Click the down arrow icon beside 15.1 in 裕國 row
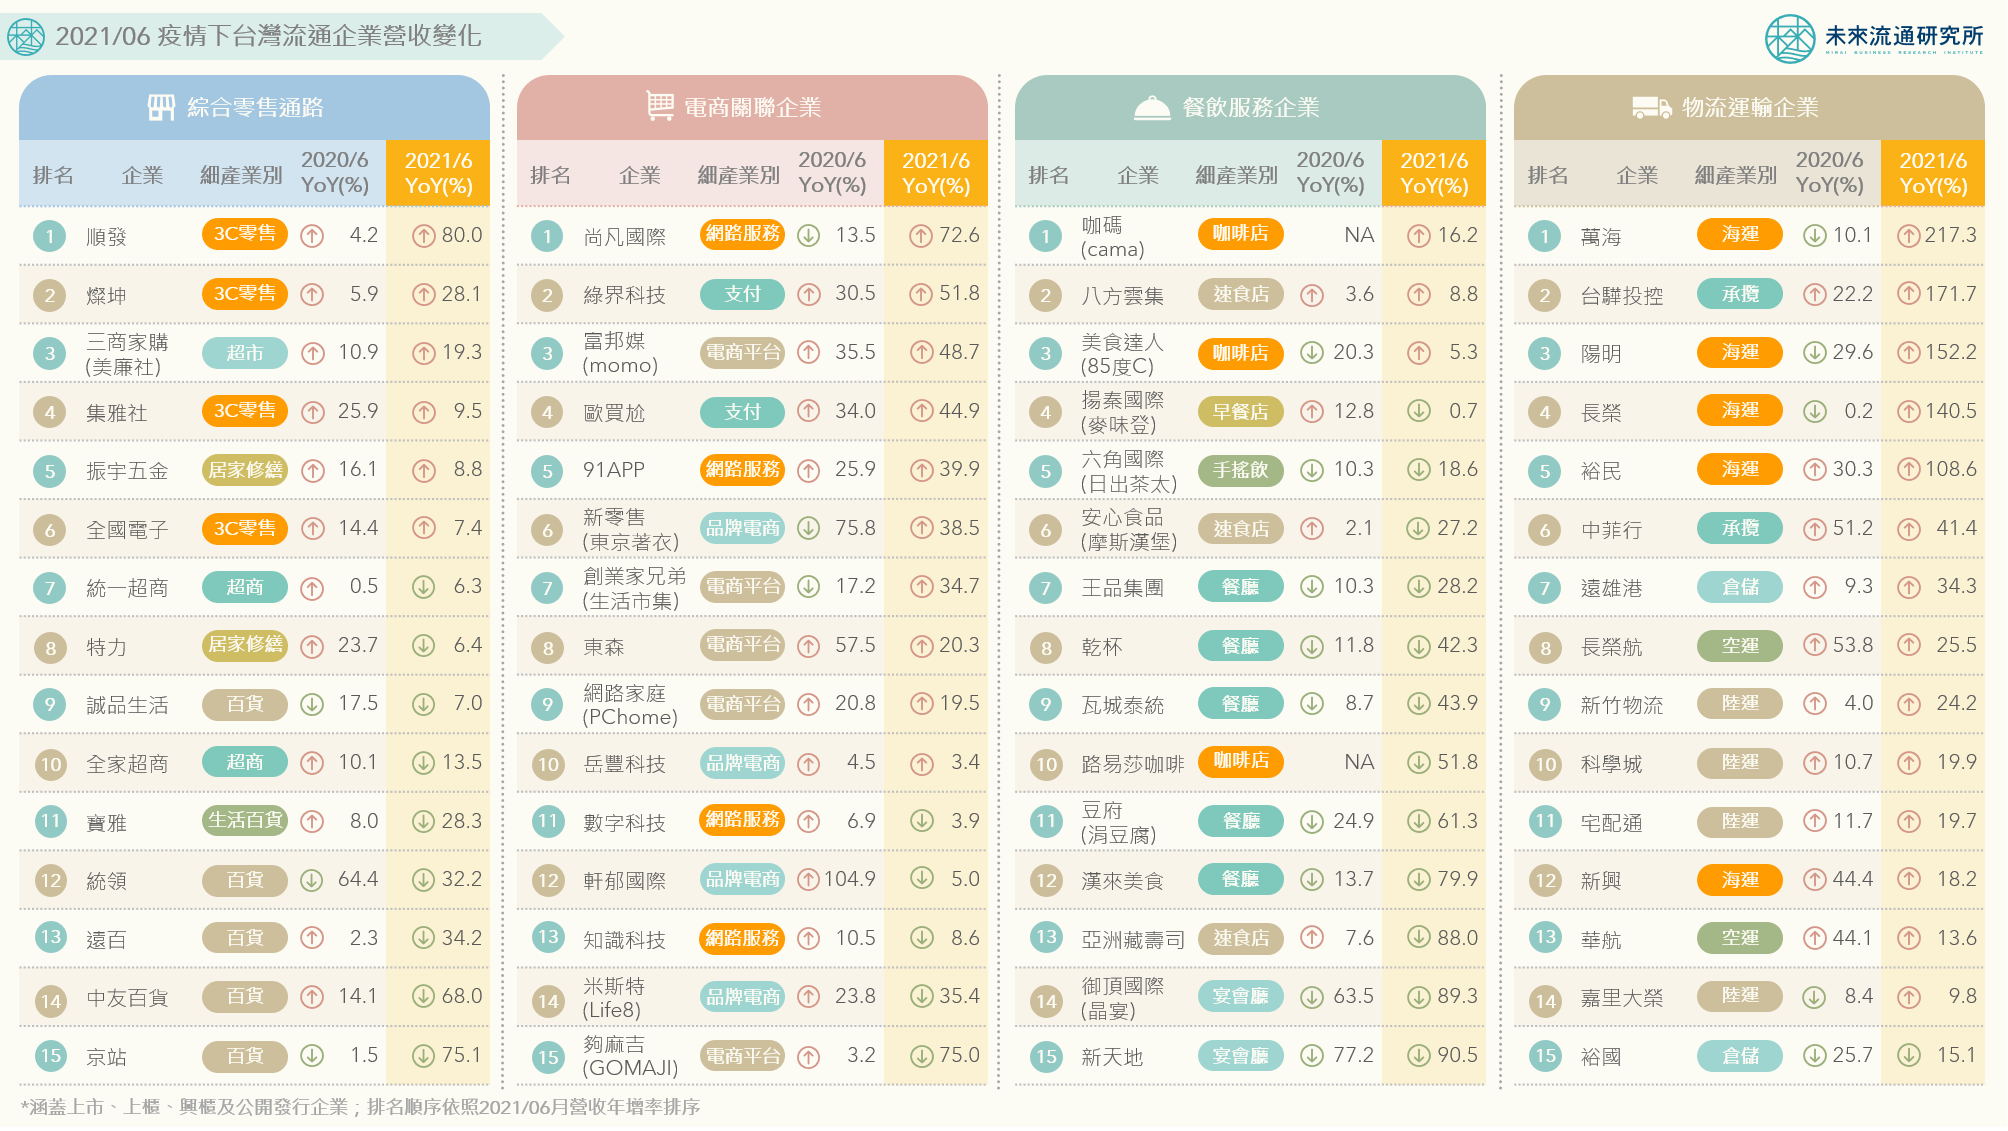Screen dimensions: 2008x1131 [x=1909, y=1055]
